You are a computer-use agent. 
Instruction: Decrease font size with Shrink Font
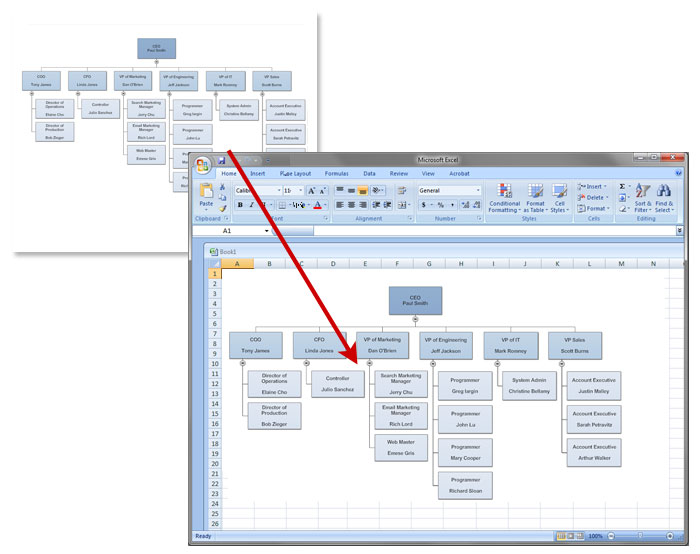coord(323,191)
